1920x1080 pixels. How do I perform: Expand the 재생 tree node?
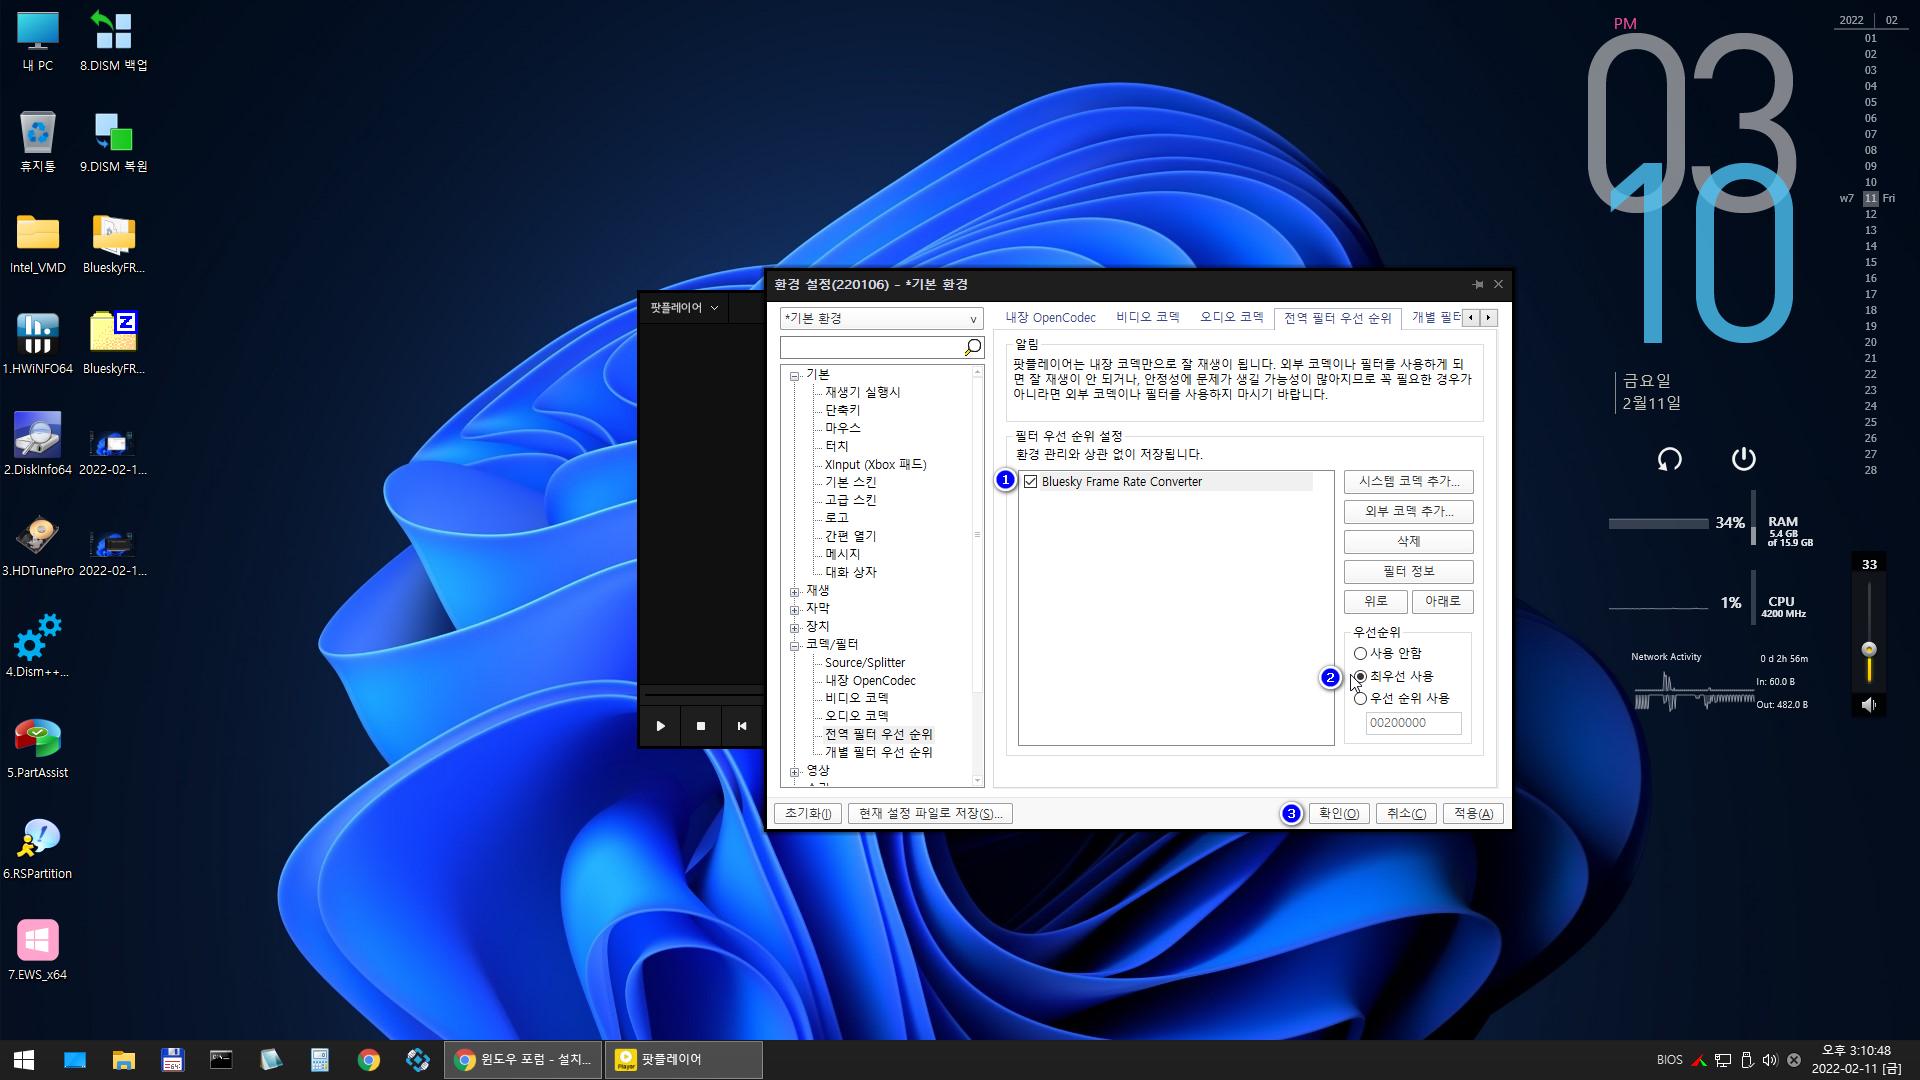point(795,592)
